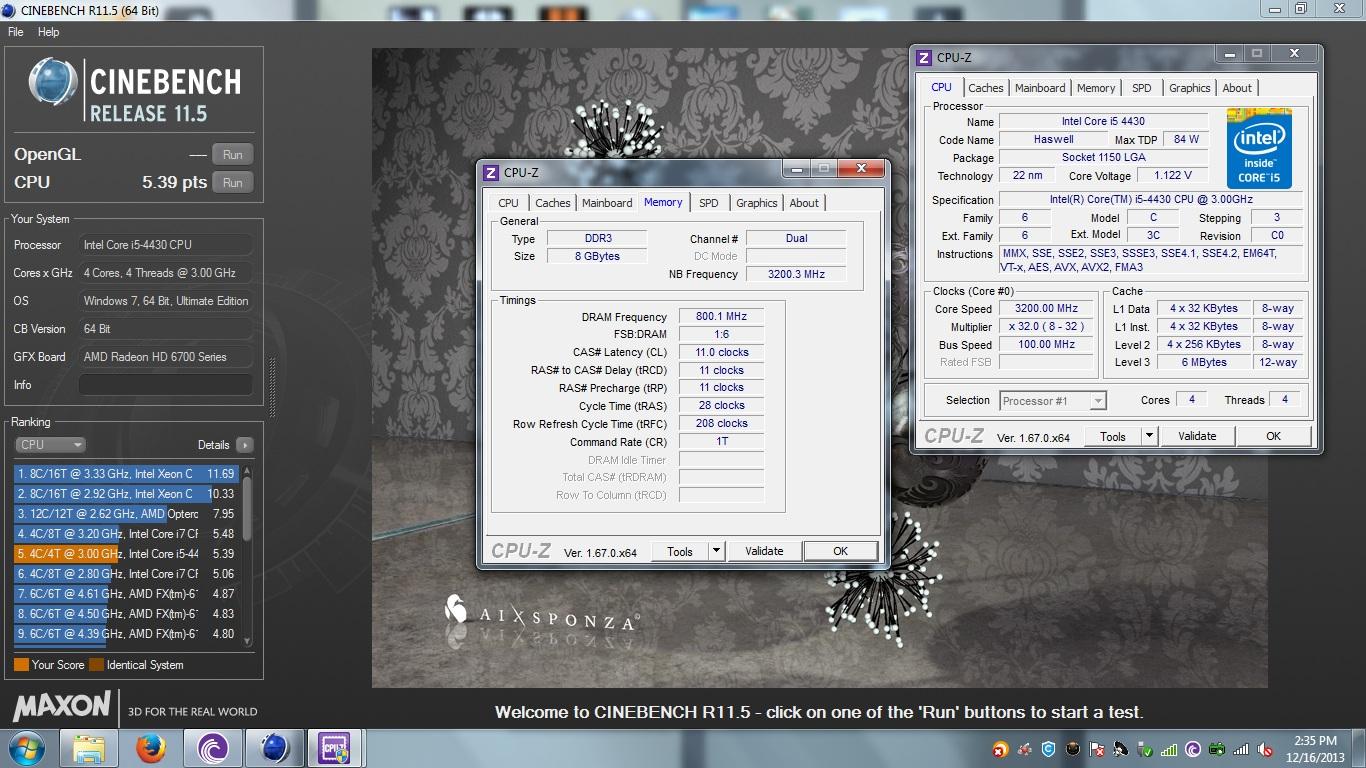
Task: Open Mainboard tab in CPU window
Action: [x=1040, y=88]
